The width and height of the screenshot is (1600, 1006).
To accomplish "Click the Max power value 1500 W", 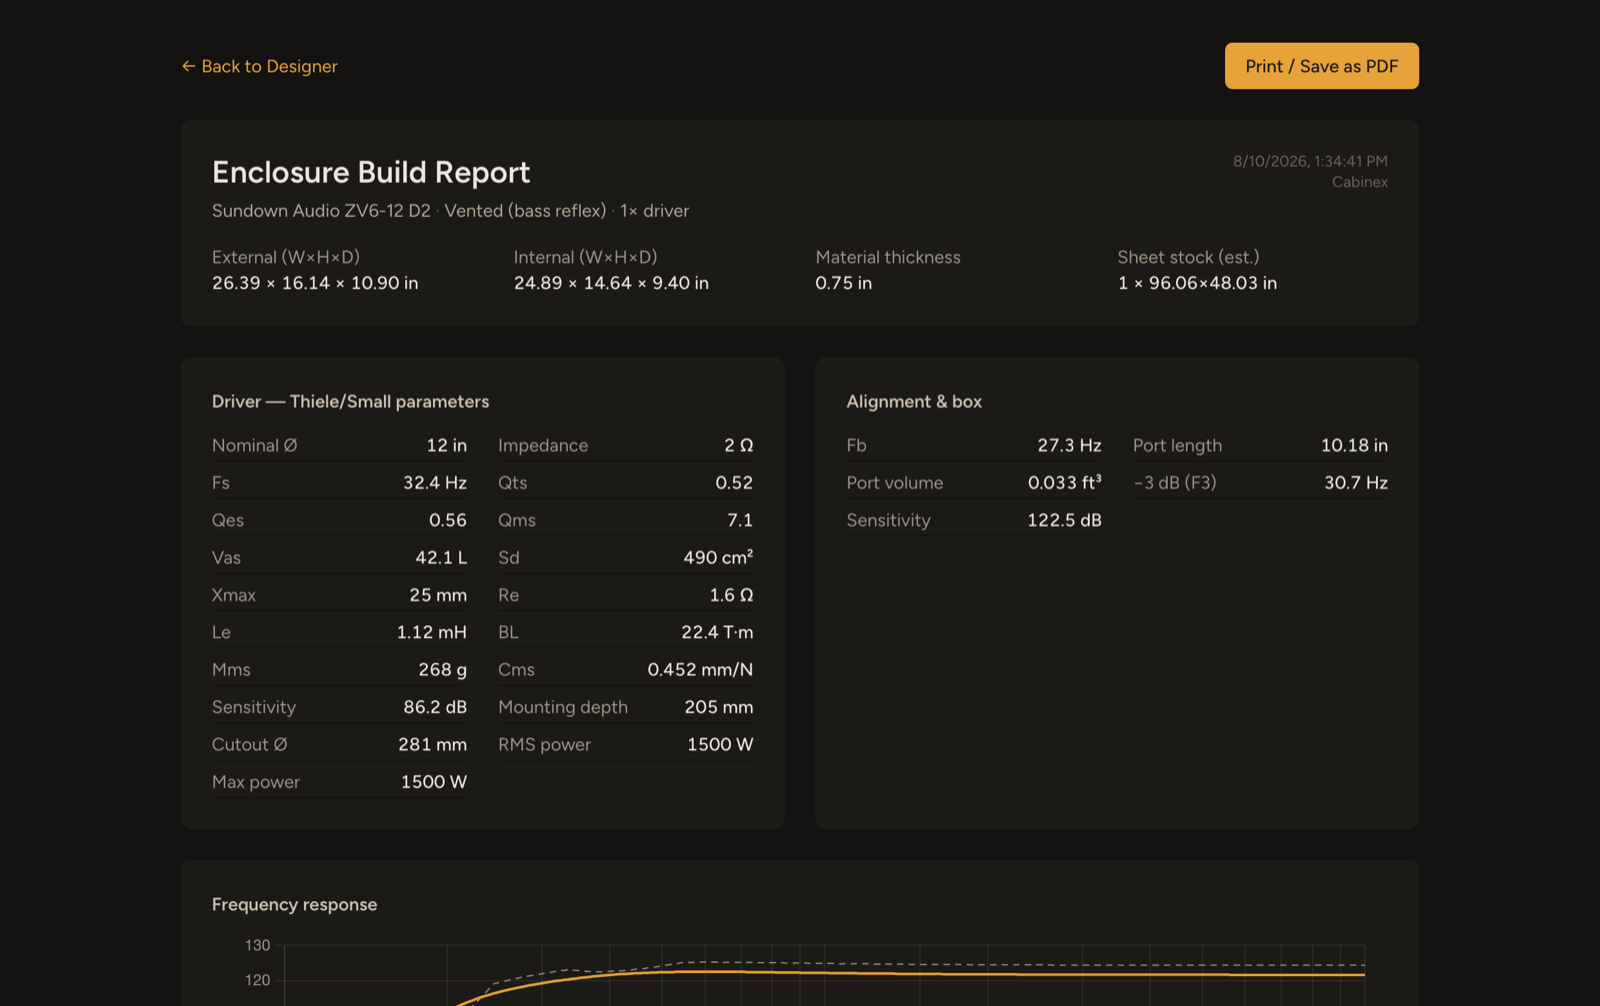I will point(433,782).
